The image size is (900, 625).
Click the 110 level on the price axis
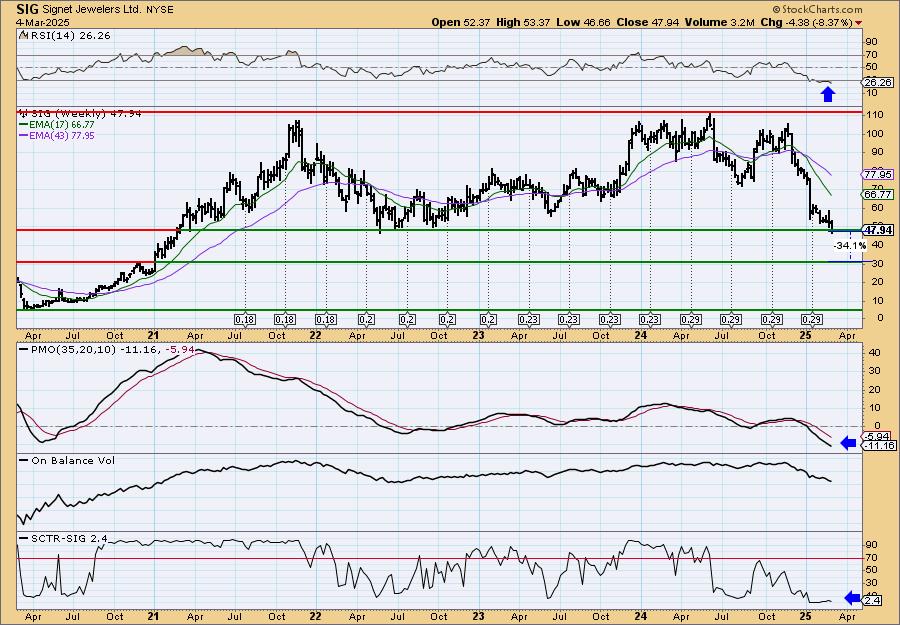874,115
